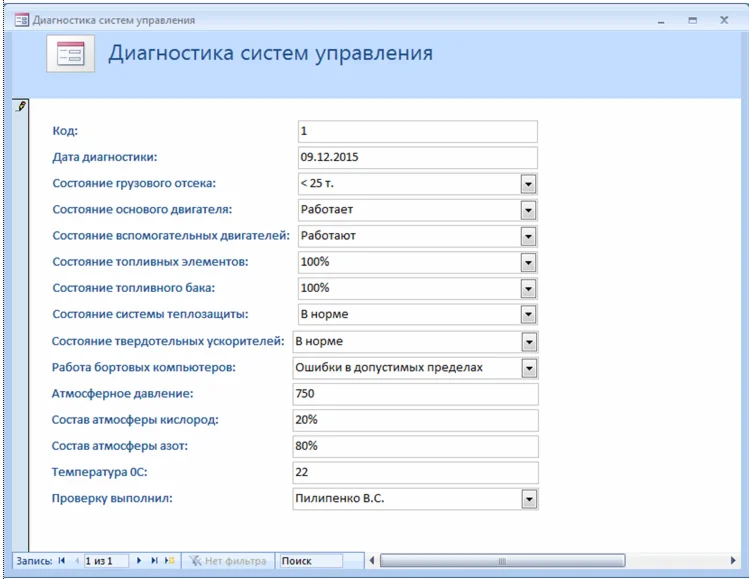The image size is (749, 579).
Task: Expand the Состояние грузового отсека dropdown
Action: tap(529, 184)
